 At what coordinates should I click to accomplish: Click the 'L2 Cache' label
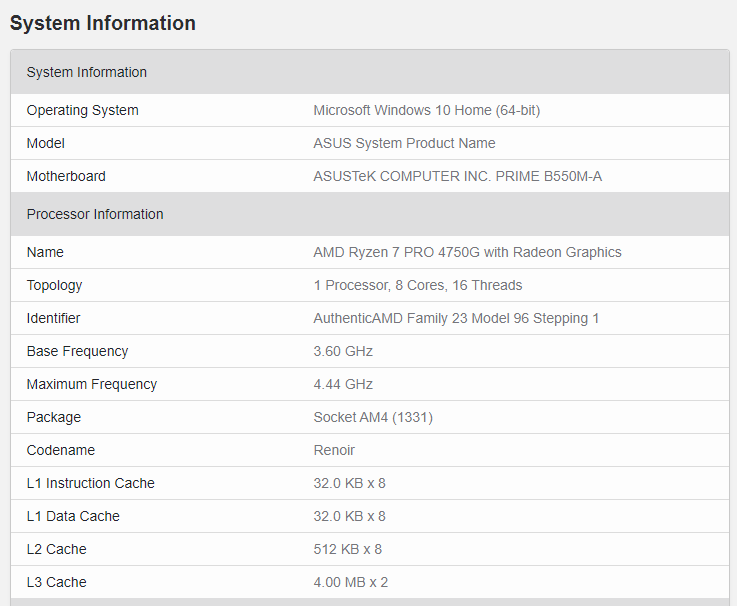[x=57, y=549]
